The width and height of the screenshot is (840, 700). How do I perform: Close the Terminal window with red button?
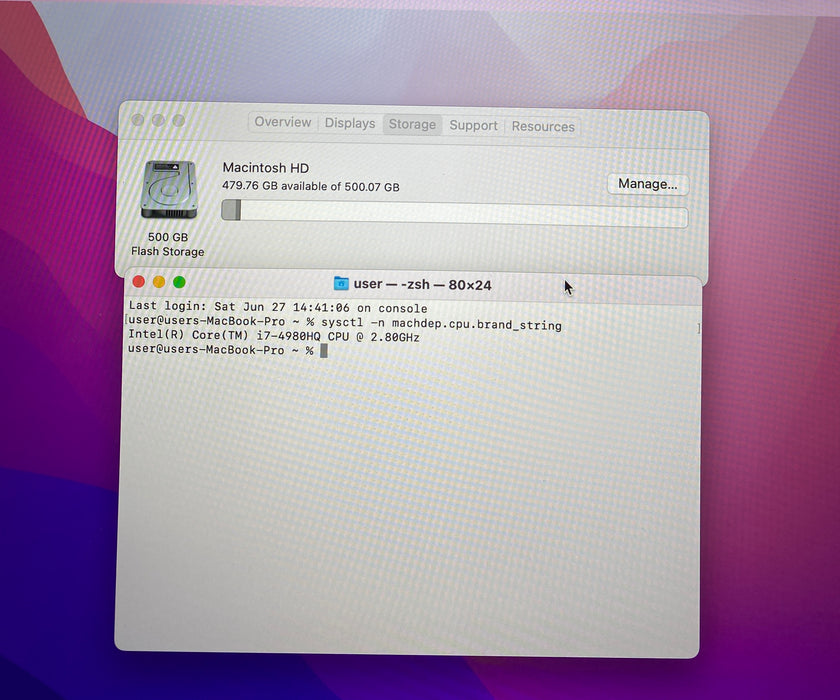click(139, 282)
